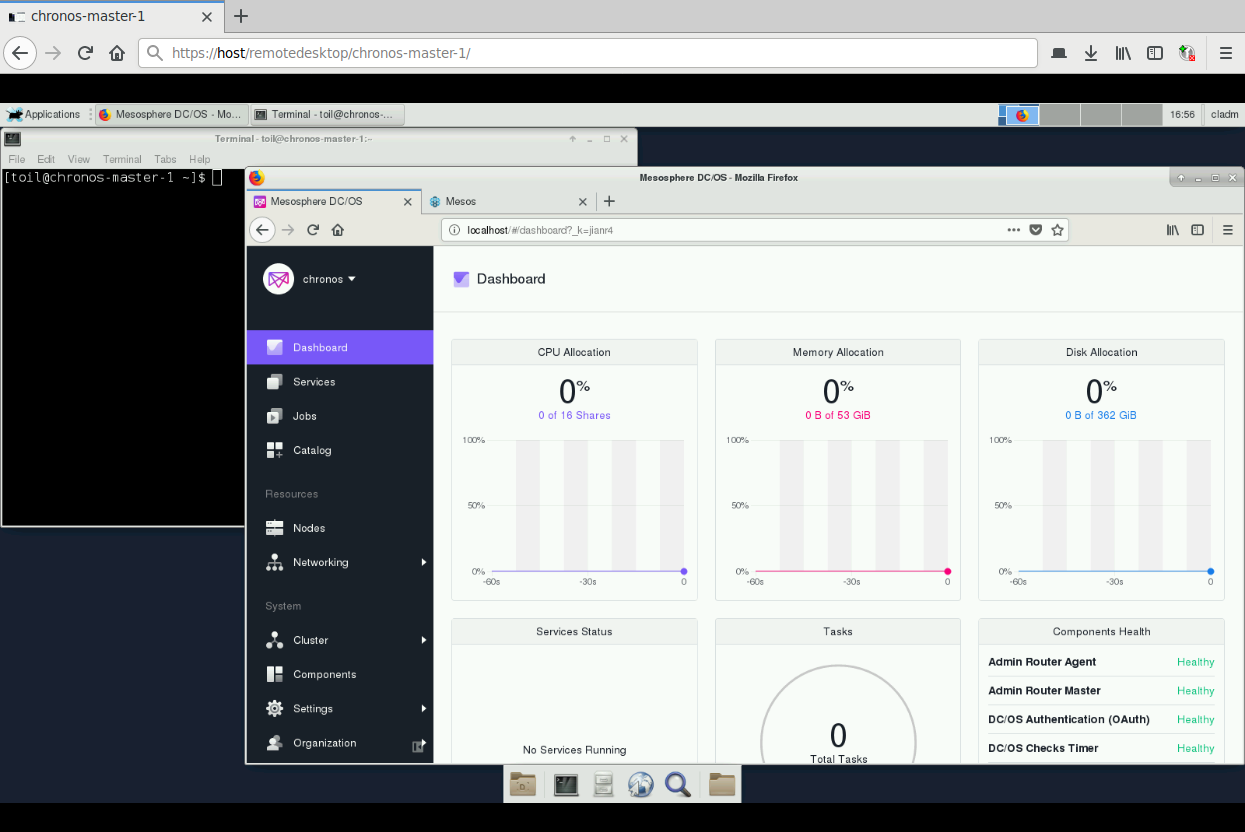Reload the outer browser page
The image size is (1245, 832).
point(86,53)
